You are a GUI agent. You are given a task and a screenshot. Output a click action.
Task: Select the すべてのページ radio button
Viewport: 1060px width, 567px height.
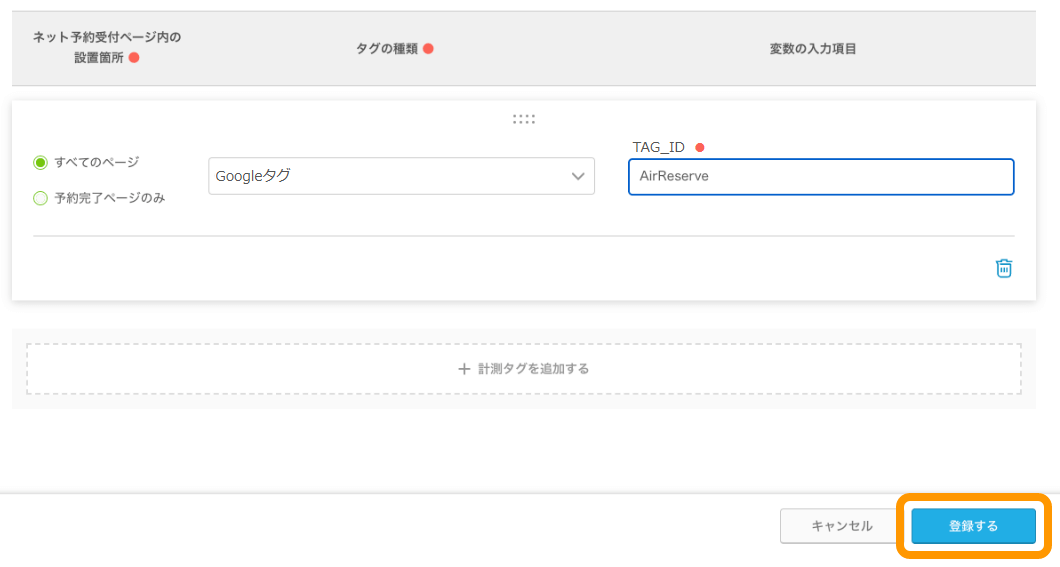41,162
